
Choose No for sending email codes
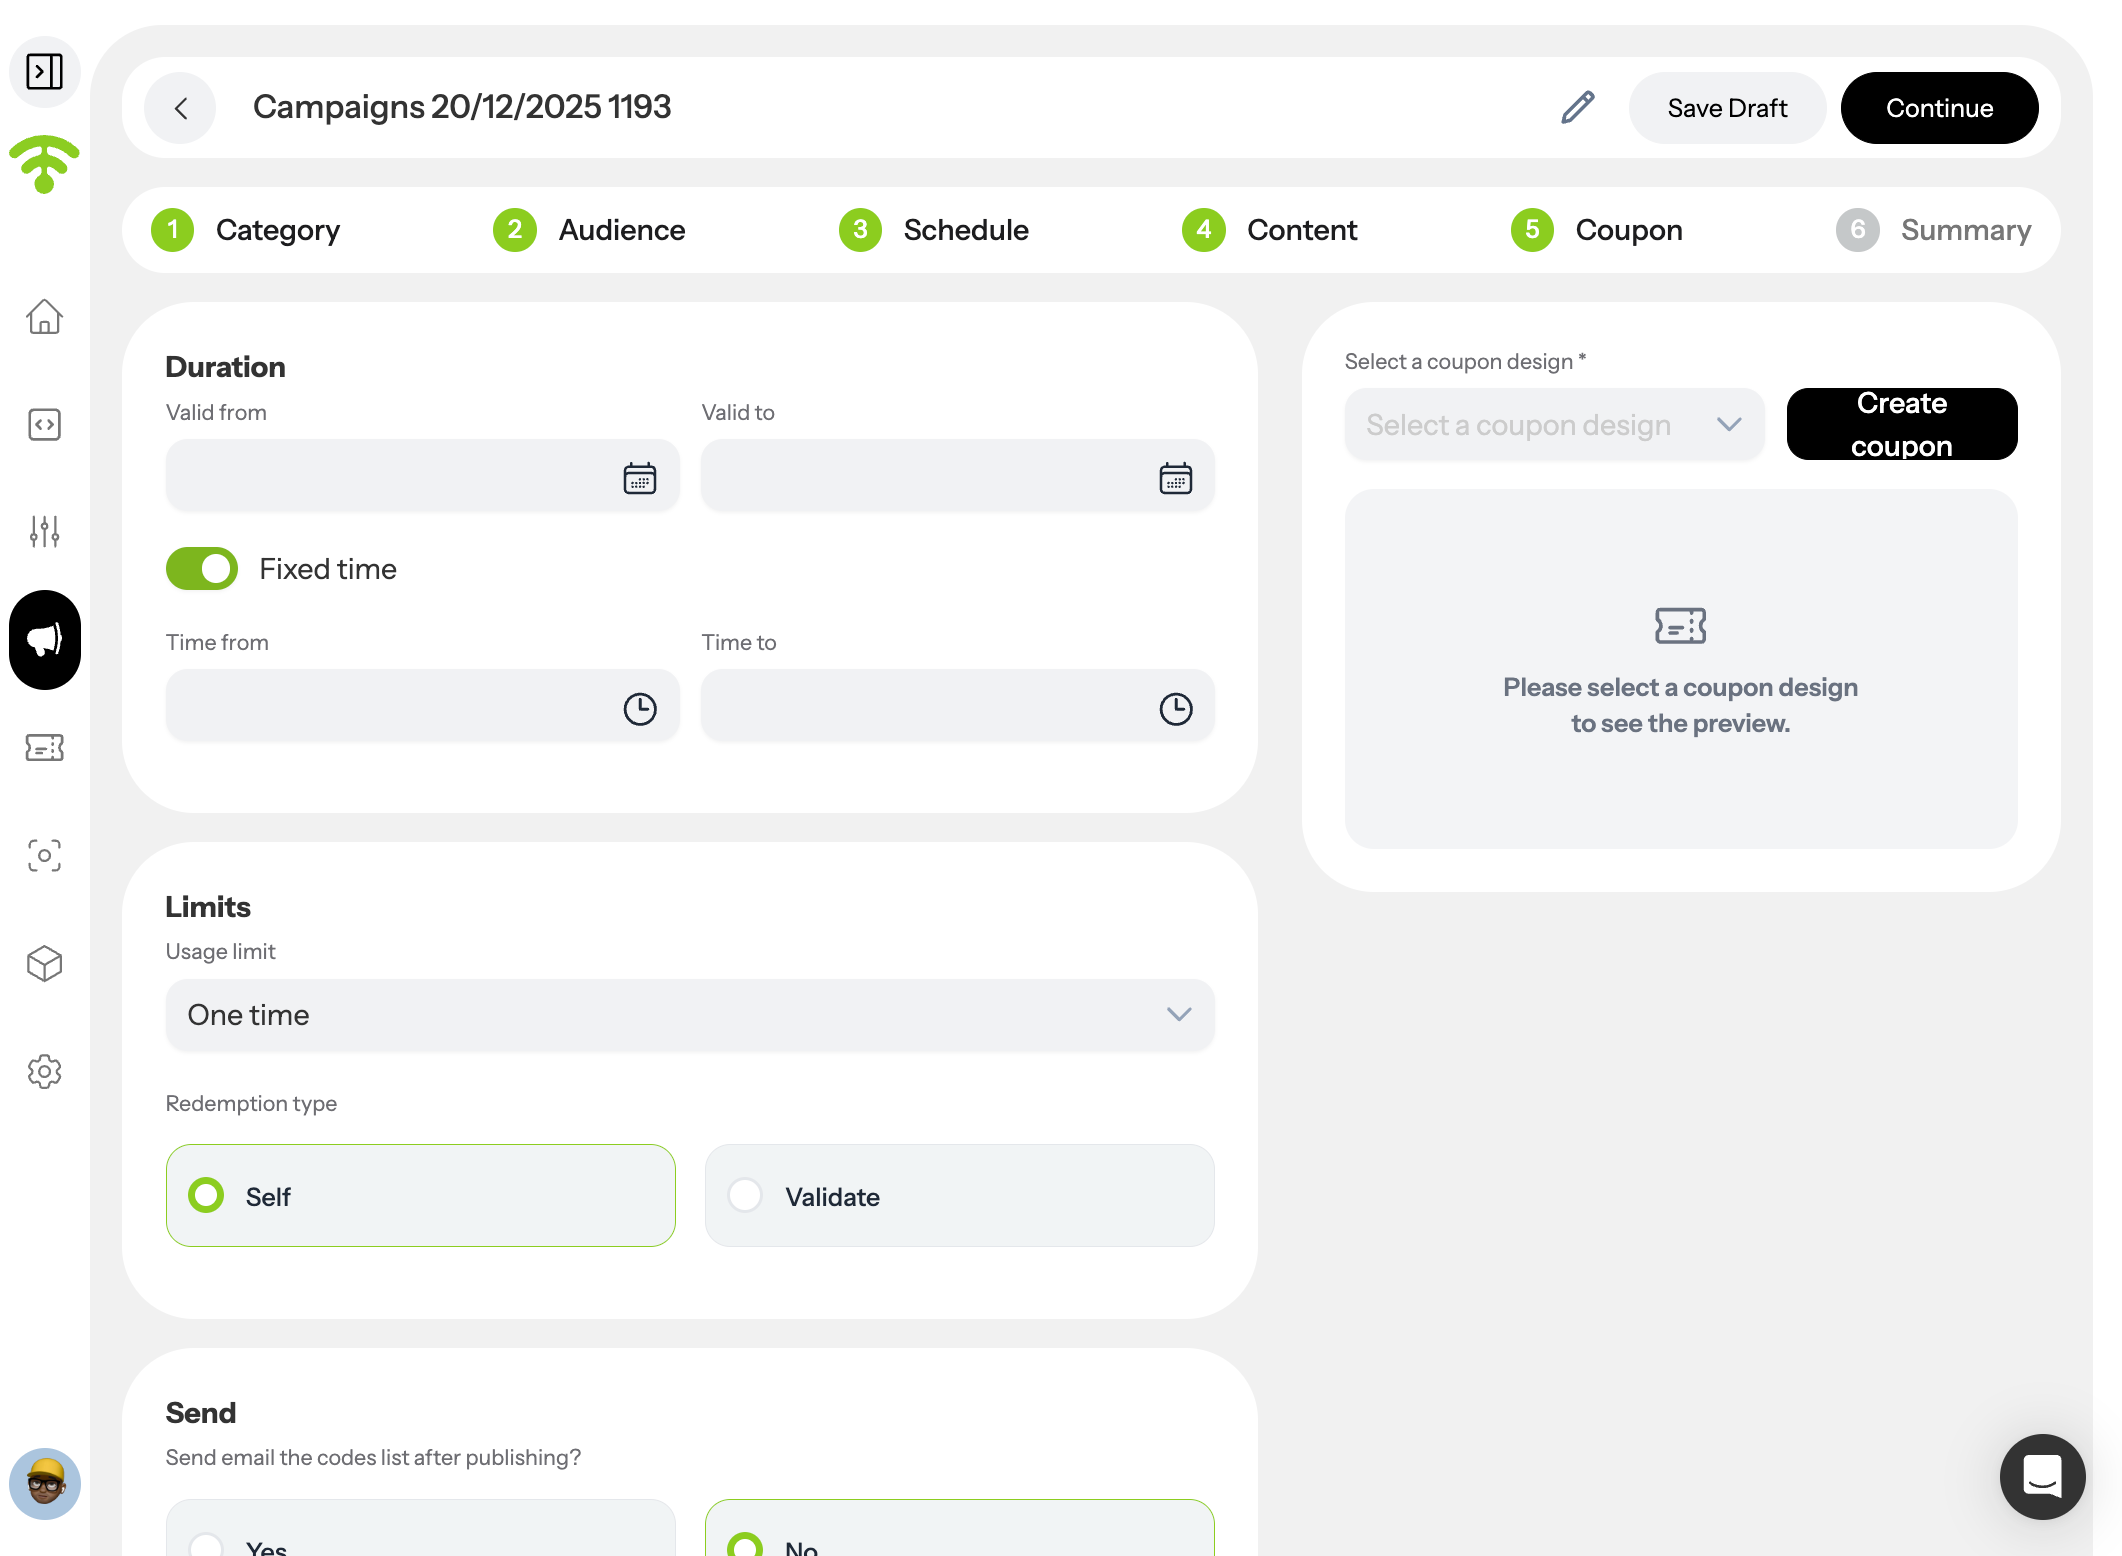click(x=960, y=1528)
